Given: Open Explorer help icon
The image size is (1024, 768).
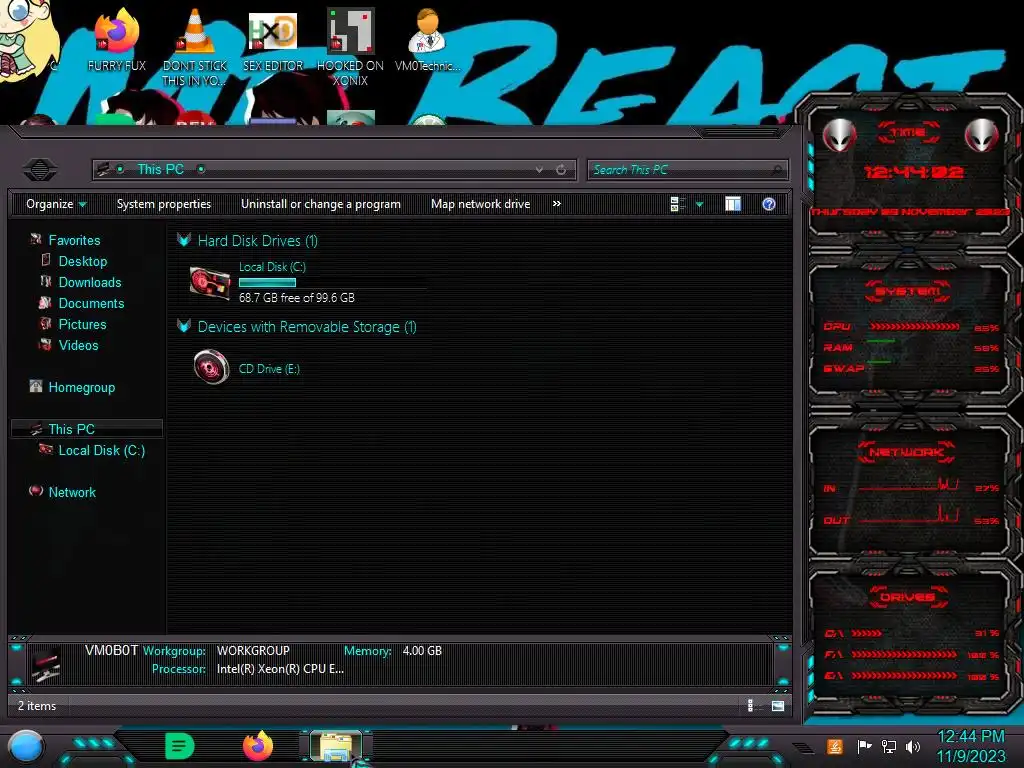Looking at the screenshot, I should 769,204.
